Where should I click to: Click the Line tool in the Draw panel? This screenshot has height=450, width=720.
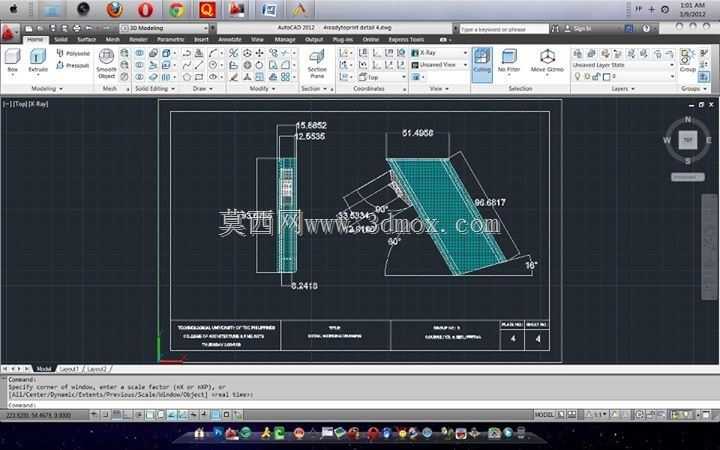[199, 65]
